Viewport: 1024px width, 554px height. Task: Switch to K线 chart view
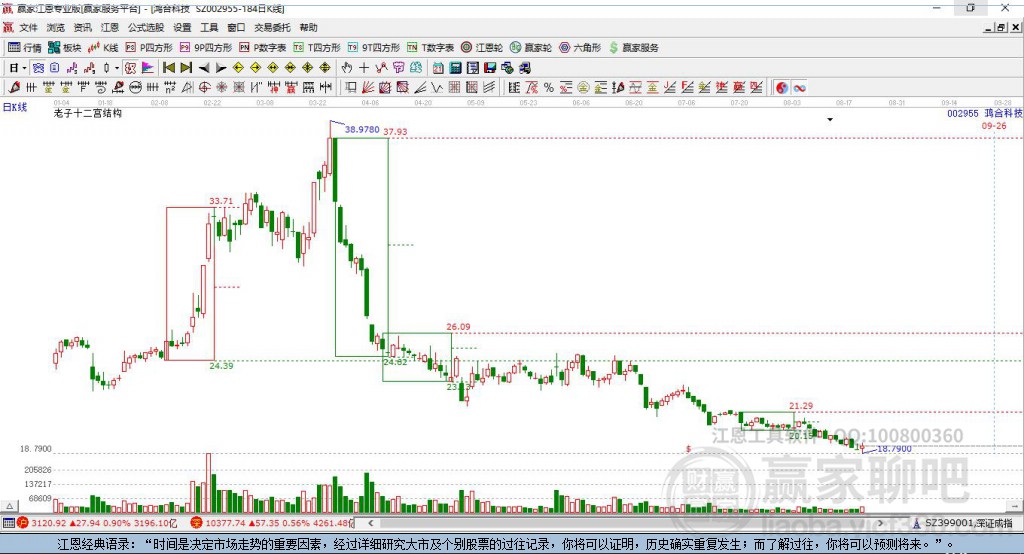click(x=103, y=48)
